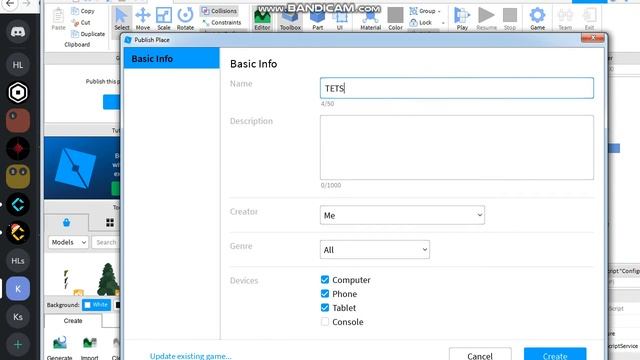
Task: Open Discord home icon
Action: [18, 32]
